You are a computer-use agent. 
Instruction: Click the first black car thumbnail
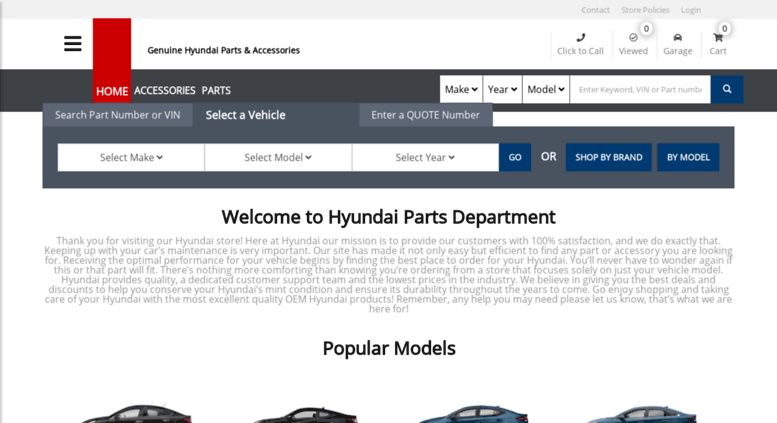tap(135, 414)
